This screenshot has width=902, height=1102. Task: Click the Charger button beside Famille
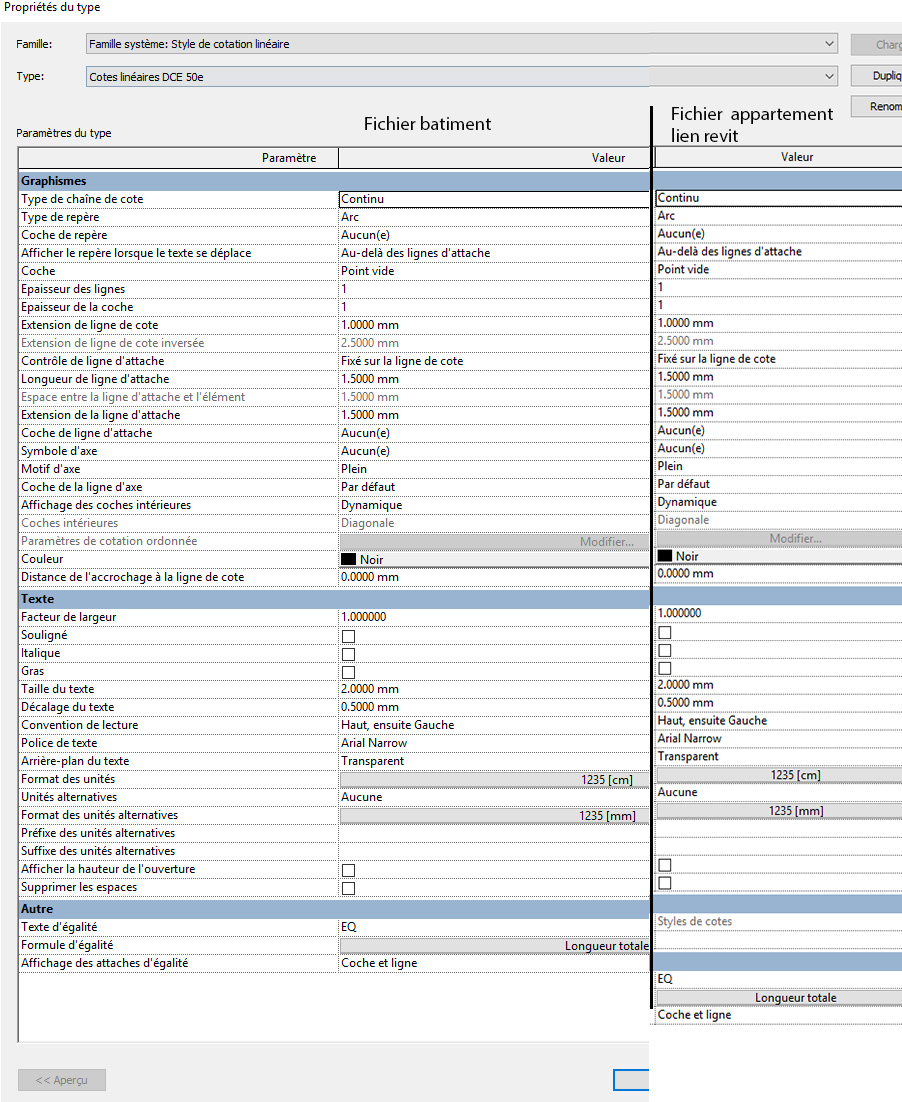pyautogui.click(x=876, y=45)
